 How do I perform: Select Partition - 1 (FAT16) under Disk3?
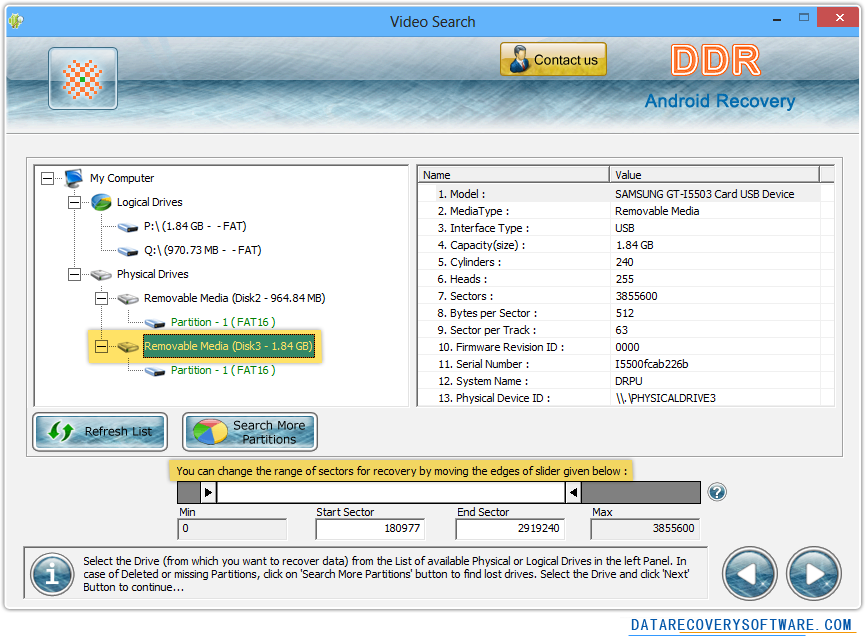(x=223, y=370)
